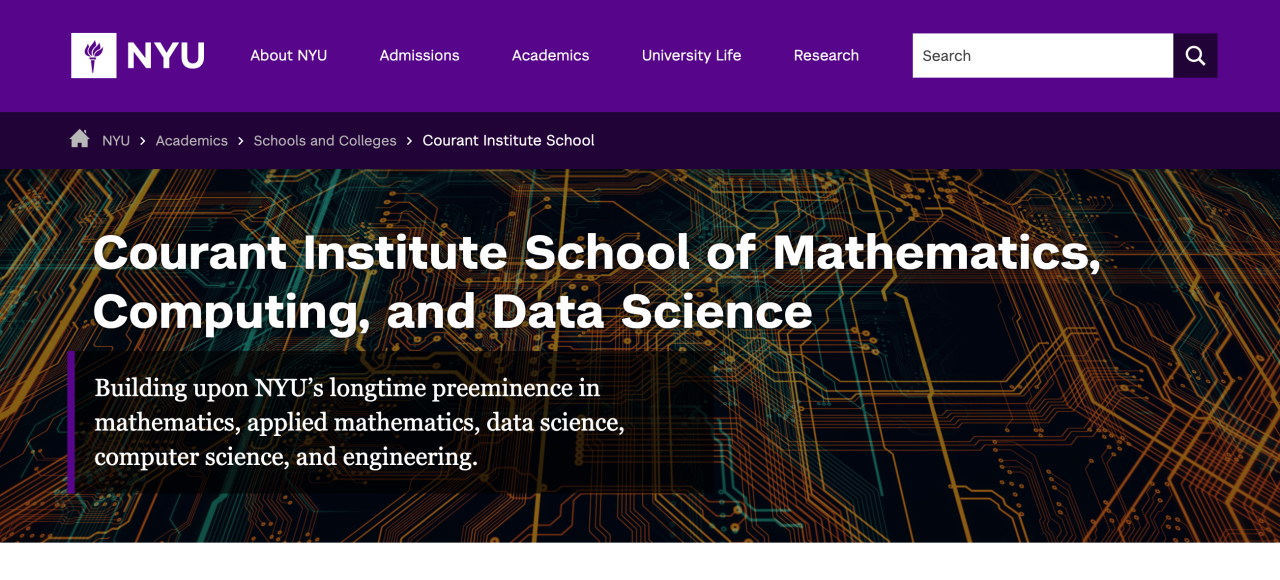Click the home icon in the breadcrumb
Screen dimensions: 1280x580
click(80, 139)
